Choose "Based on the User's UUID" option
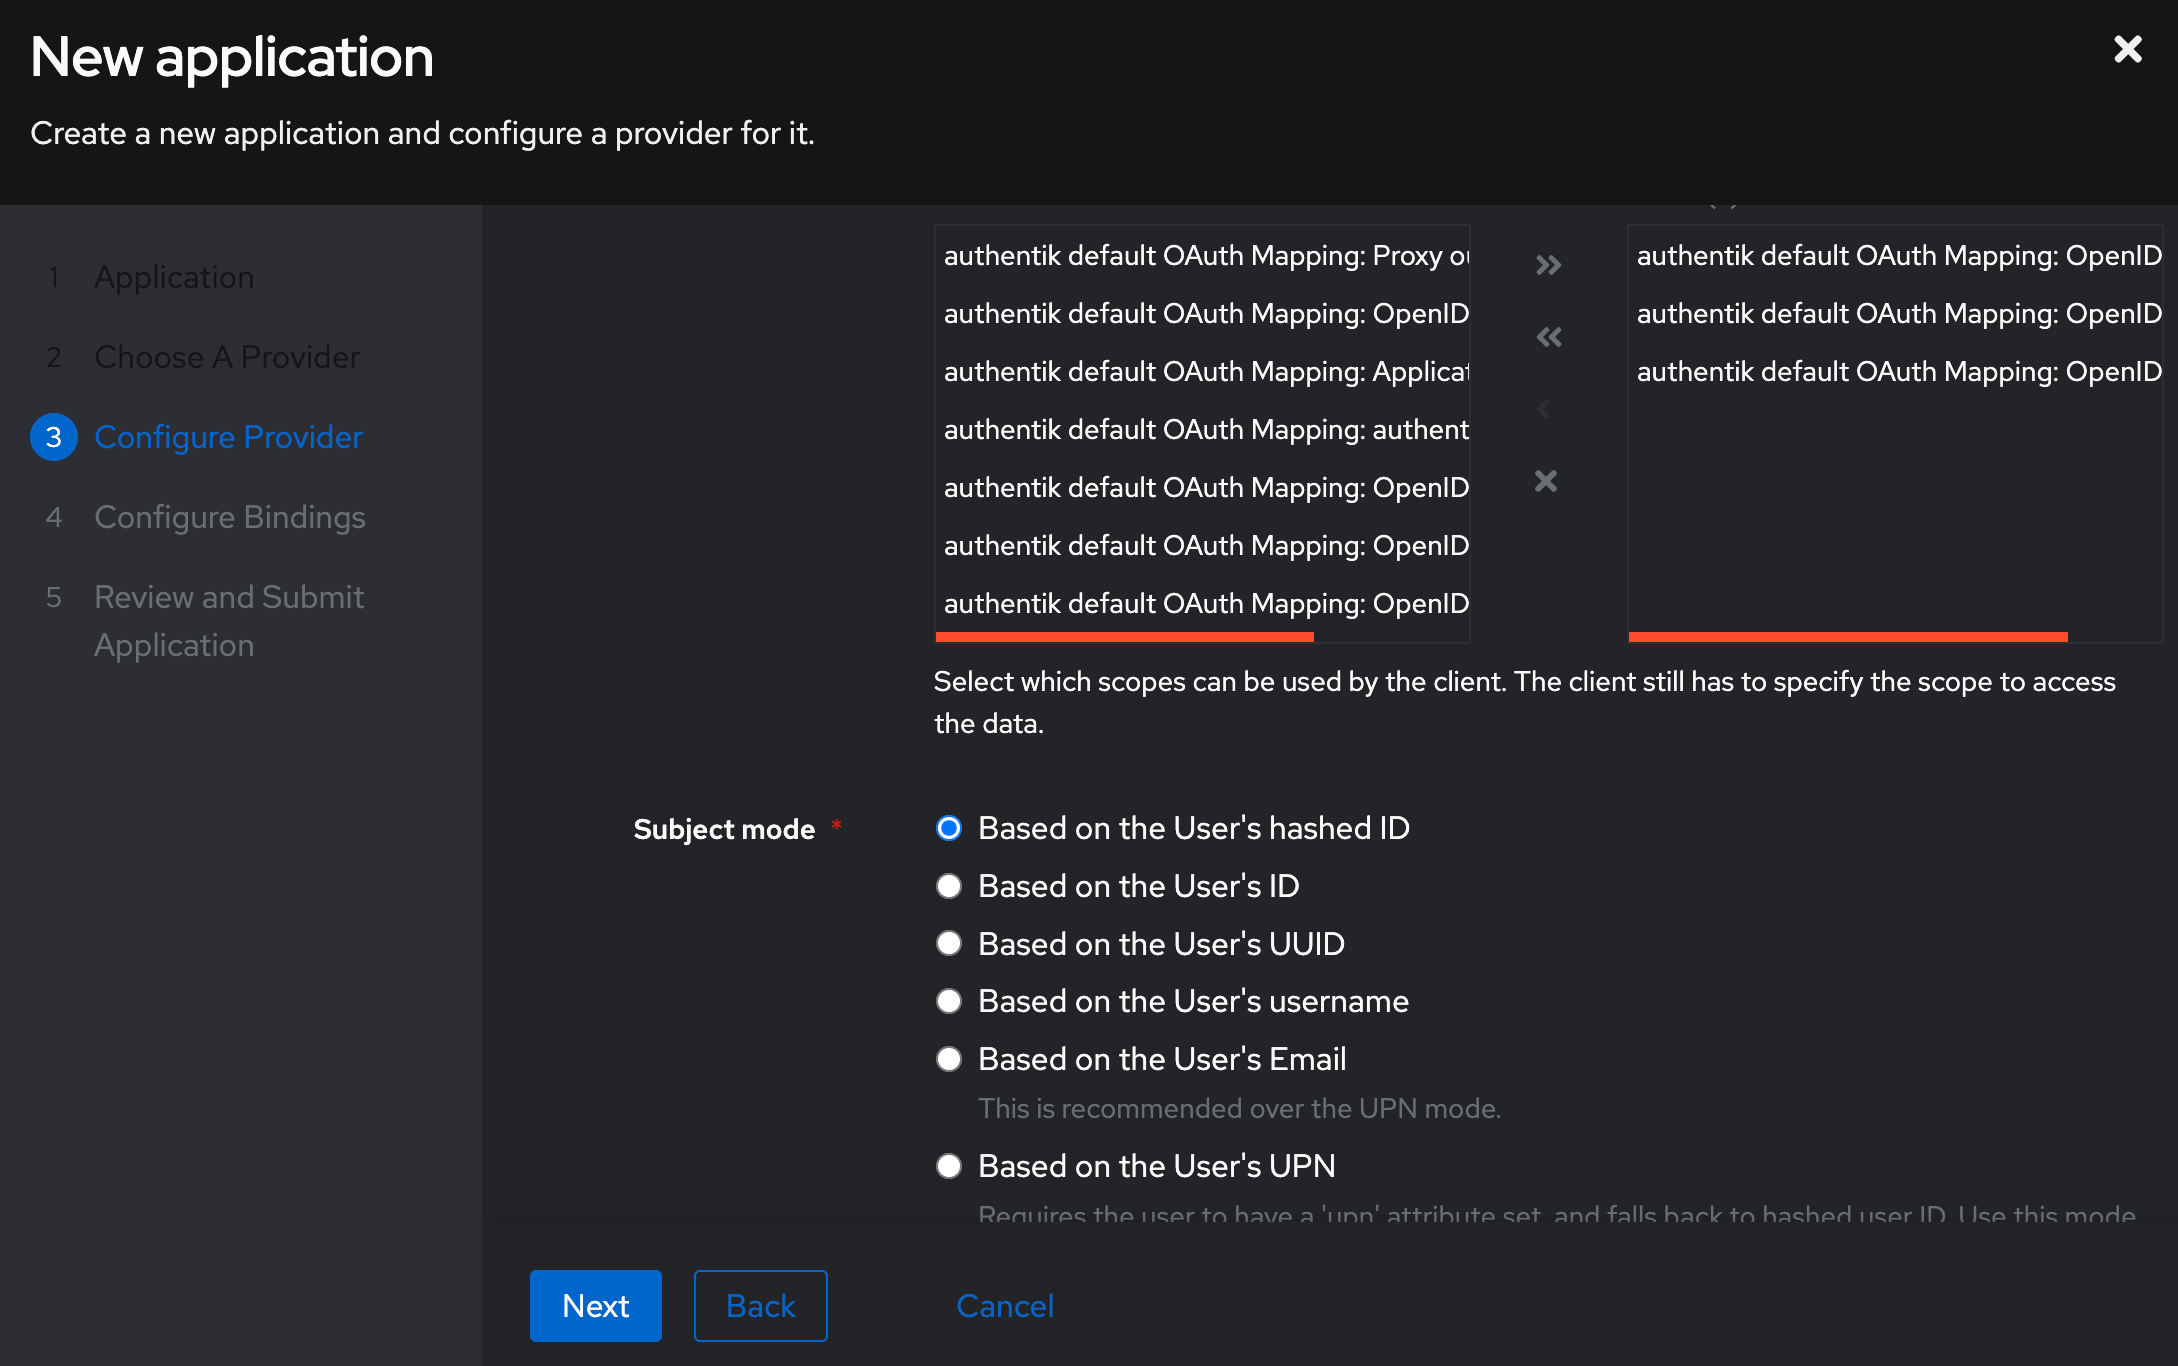Viewport: 2178px width, 1366px height. click(x=948, y=943)
